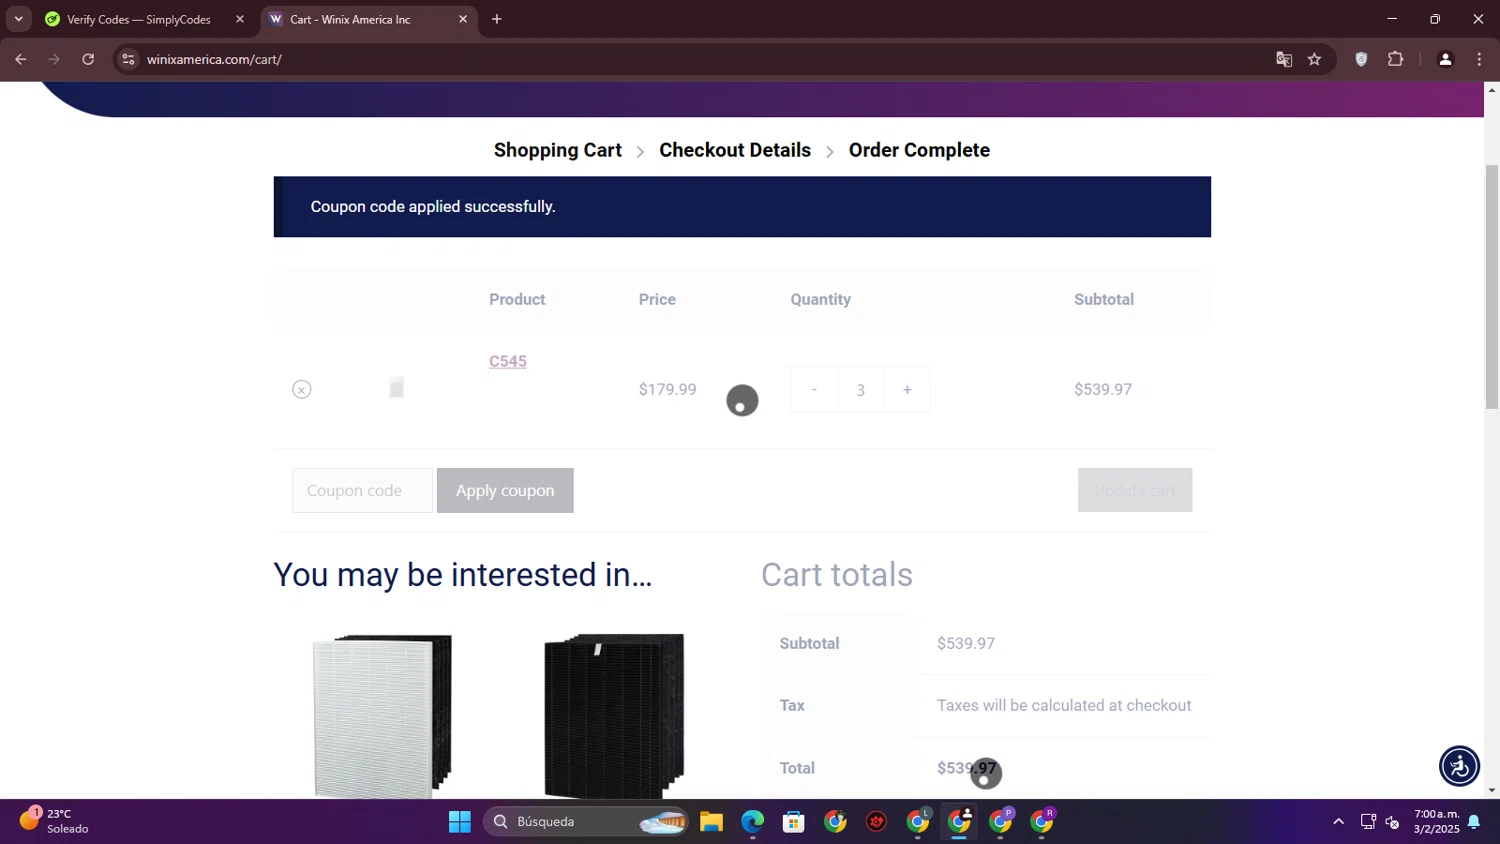
Task: Click the Búsqueda taskbar search box
Action: point(587,822)
